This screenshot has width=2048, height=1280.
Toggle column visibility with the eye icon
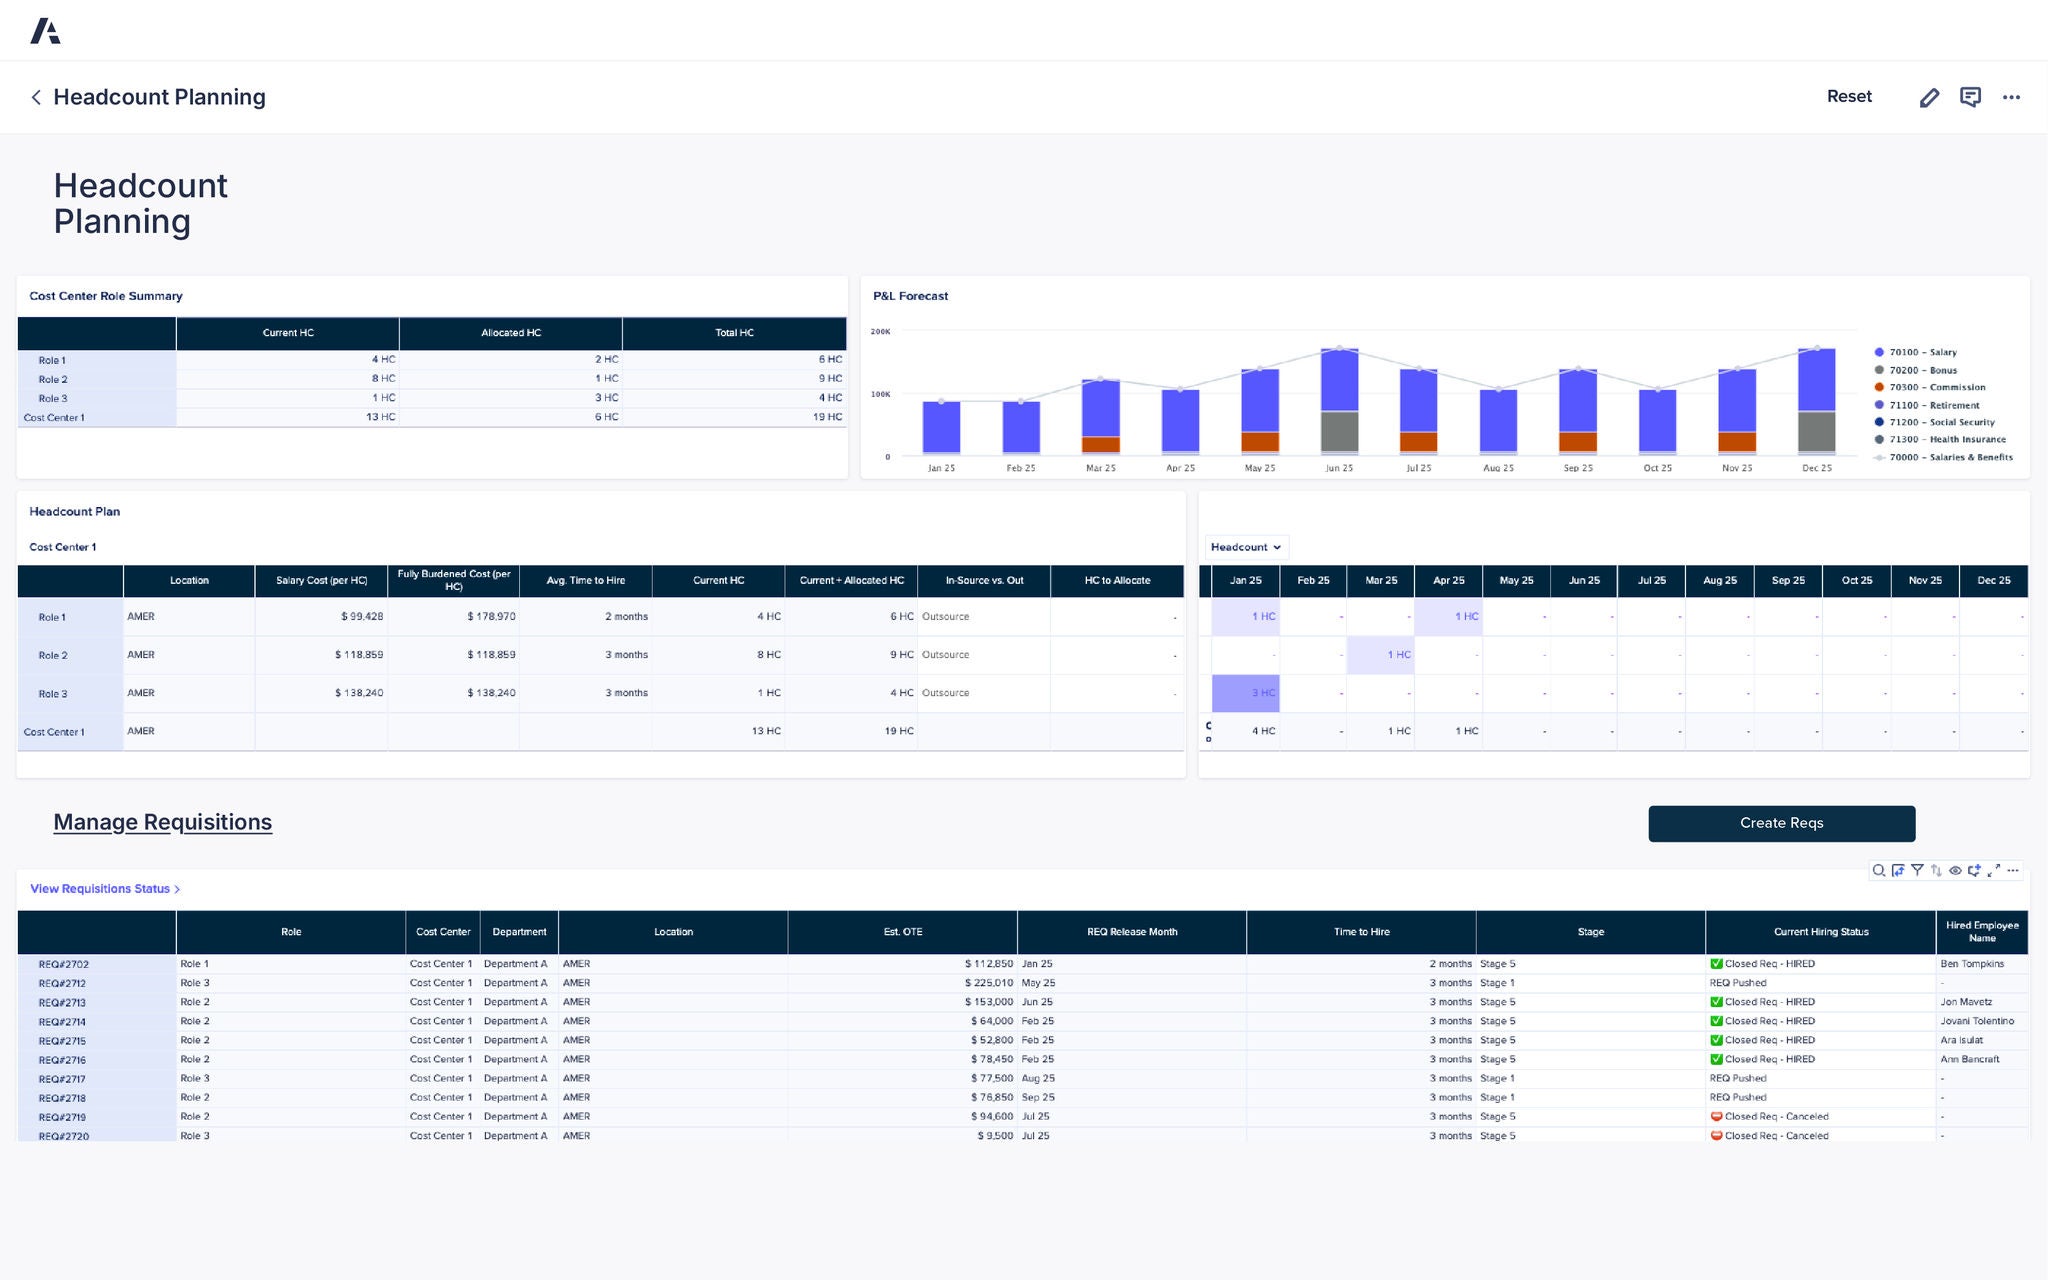click(x=1956, y=870)
